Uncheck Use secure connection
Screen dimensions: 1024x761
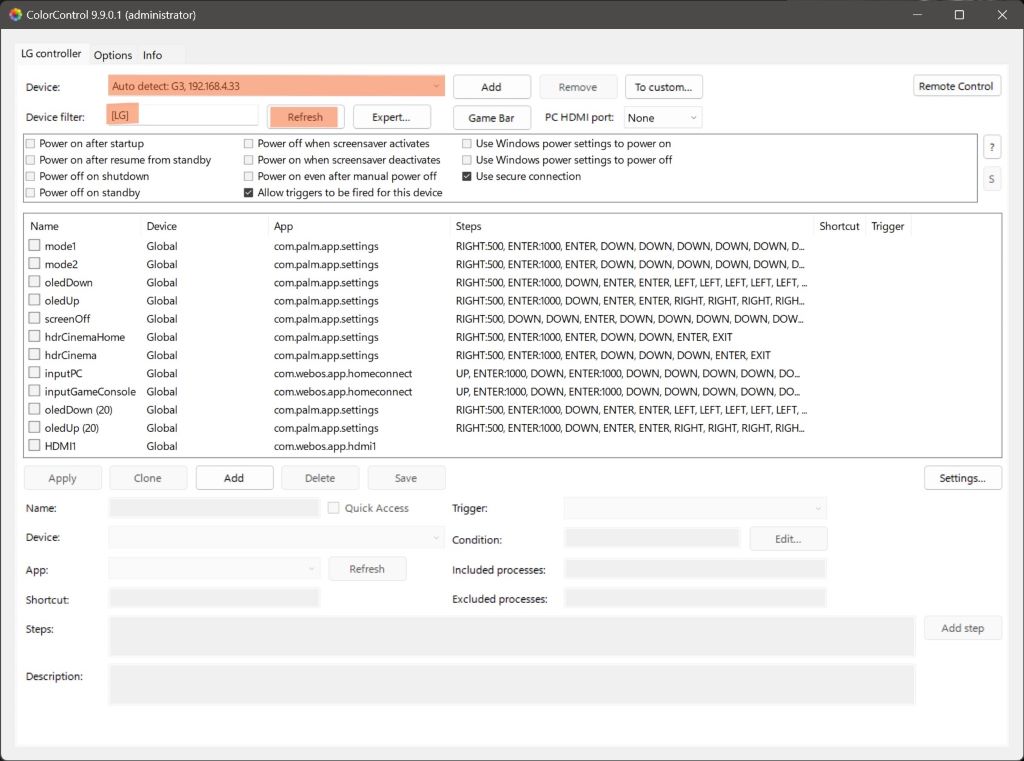(467, 177)
